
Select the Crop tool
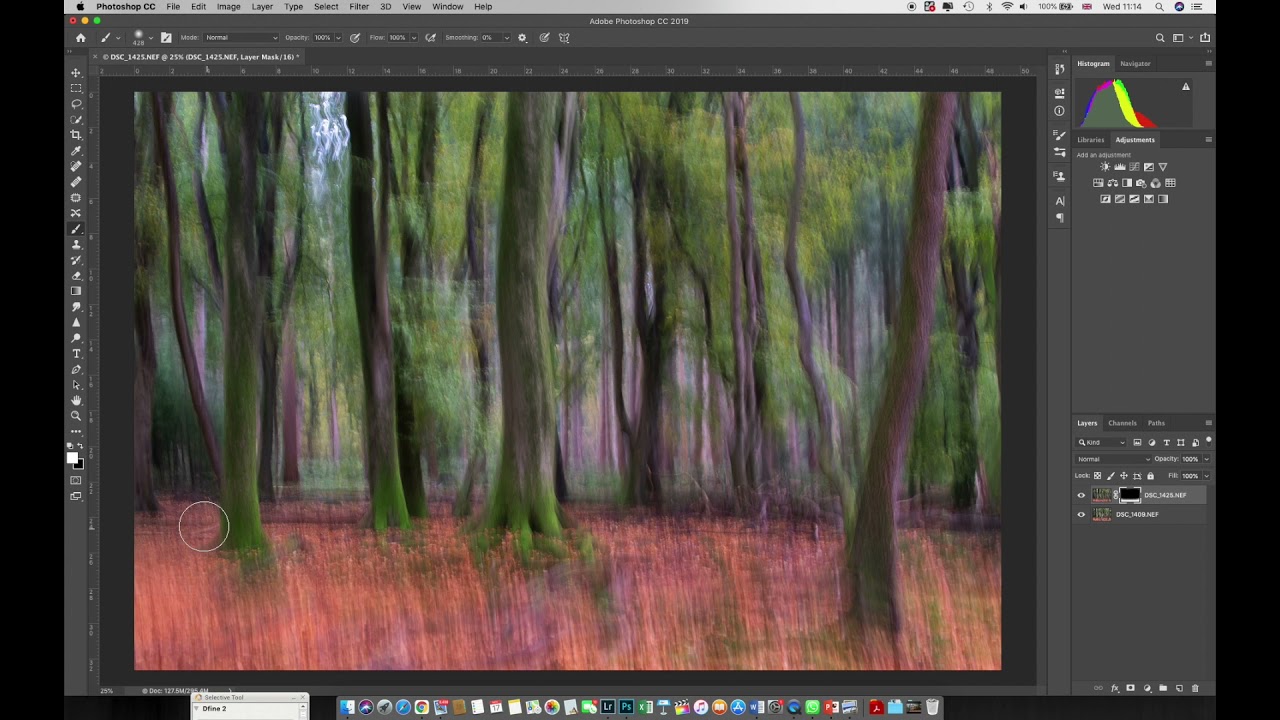76,135
